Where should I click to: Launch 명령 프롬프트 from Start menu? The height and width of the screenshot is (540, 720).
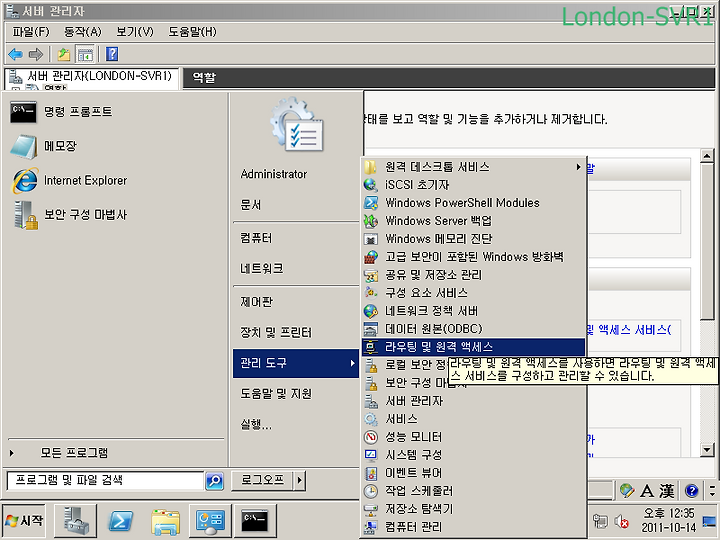[x=115, y=112]
